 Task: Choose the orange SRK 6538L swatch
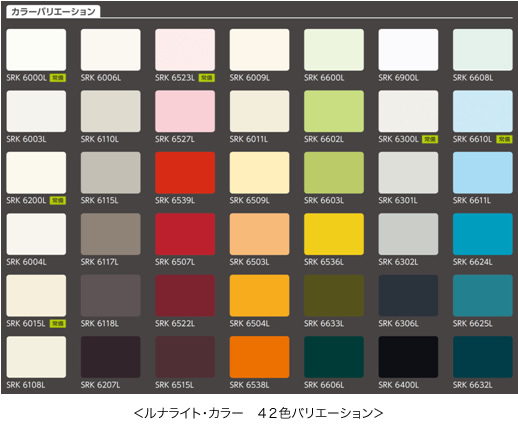tap(259, 357)
